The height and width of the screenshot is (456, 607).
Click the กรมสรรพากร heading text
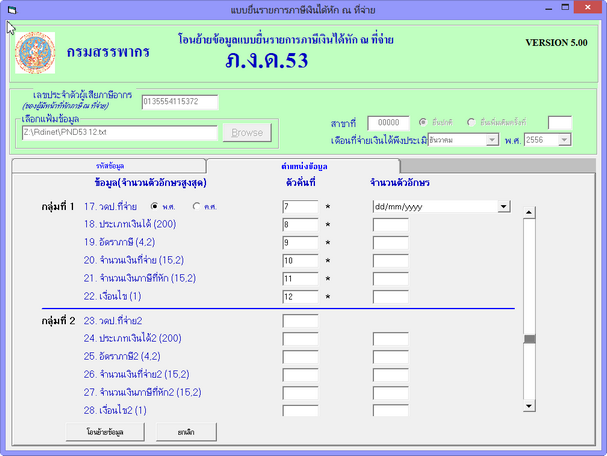pyautogui.click(x=108, y=51)
